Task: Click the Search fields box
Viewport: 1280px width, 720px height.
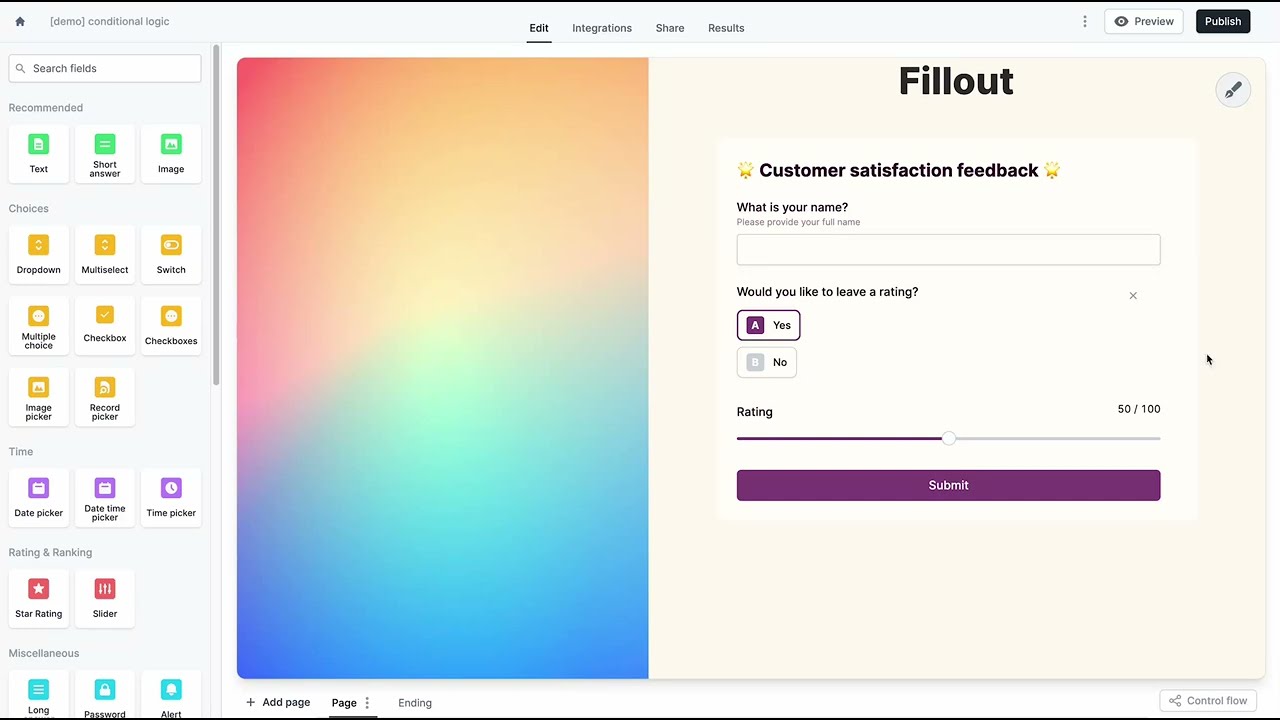Action: (x=105, y=68)
